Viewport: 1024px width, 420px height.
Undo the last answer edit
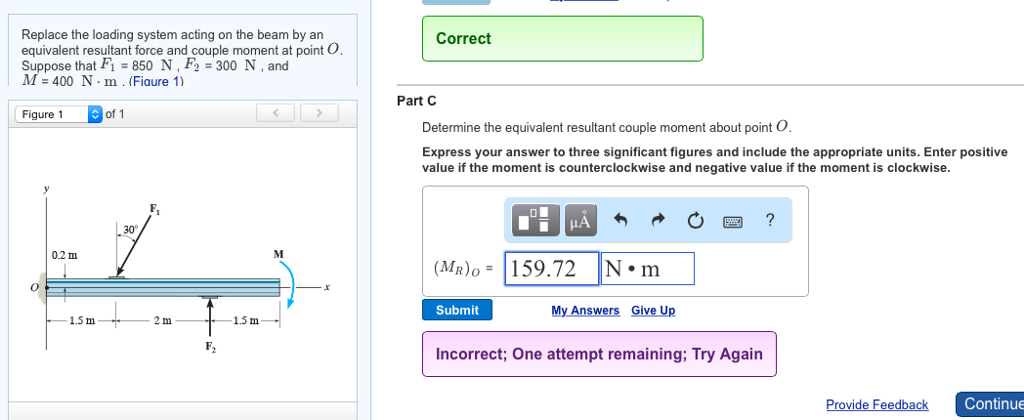tap(621, 220)
